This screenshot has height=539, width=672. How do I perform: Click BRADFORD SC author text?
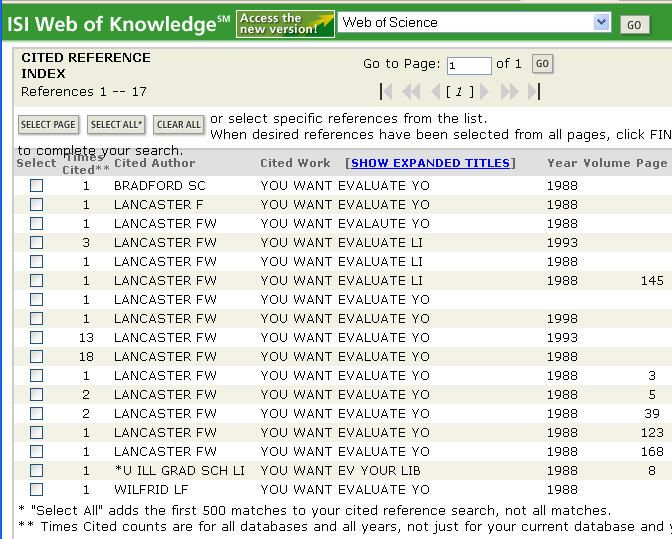coord(159,186)
